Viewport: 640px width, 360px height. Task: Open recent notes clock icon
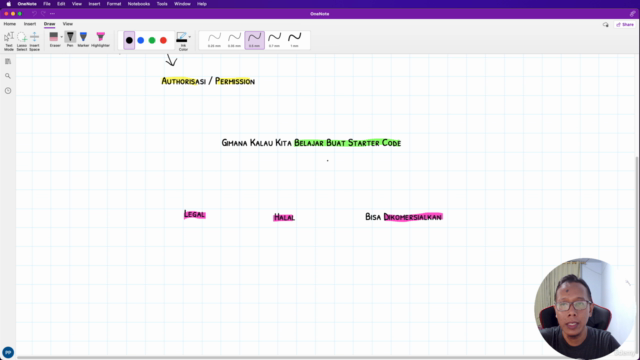point(8,91)
